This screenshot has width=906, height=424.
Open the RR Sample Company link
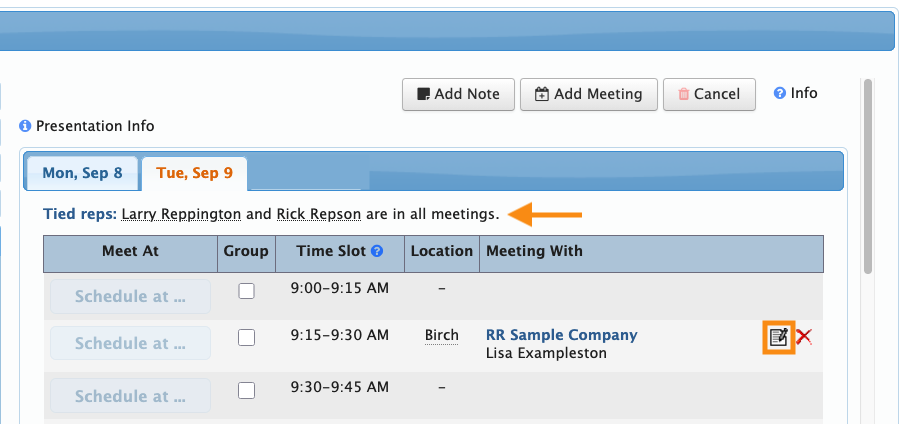click(561, 335)
